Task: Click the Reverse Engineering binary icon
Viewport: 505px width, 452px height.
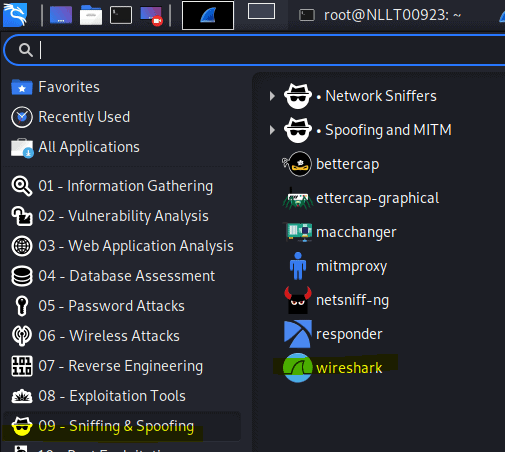Action: tap(22, 366)
